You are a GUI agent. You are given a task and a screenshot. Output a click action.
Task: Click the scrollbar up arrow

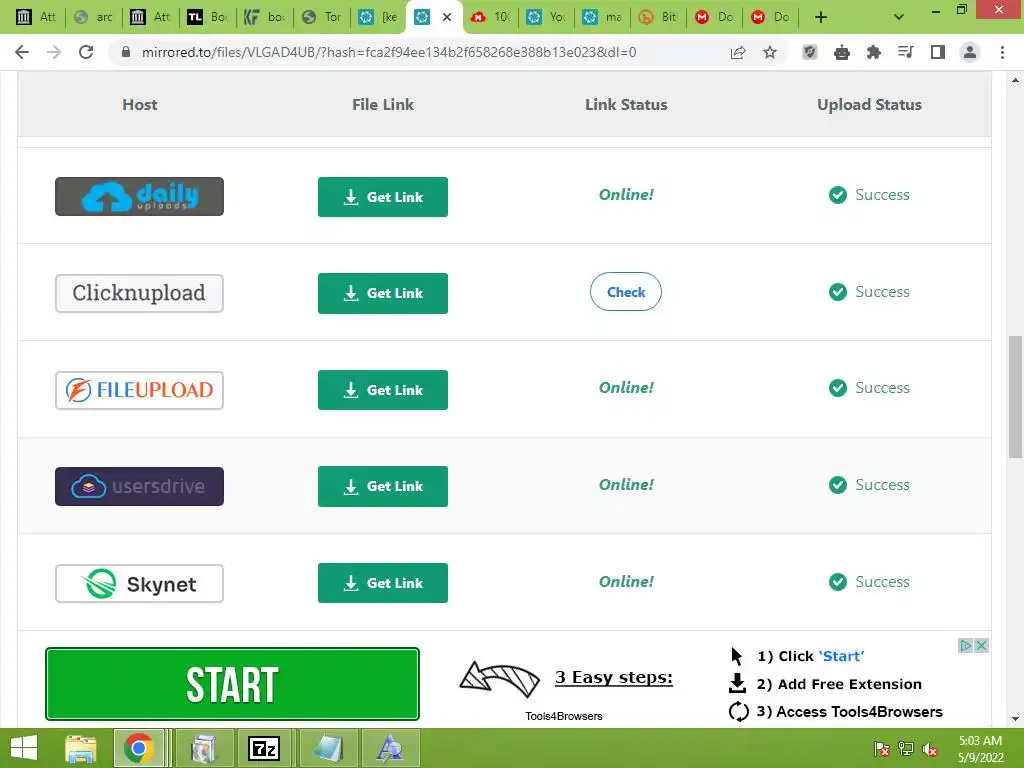click(x=1016, y=80)
